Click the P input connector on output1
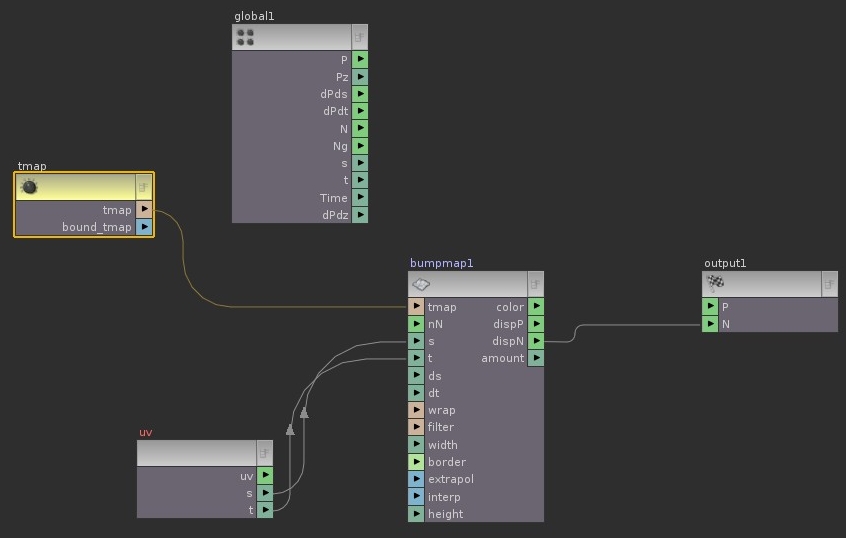This screenshot has height=538, width=846. pyautogui.click(x=710, y=307)
